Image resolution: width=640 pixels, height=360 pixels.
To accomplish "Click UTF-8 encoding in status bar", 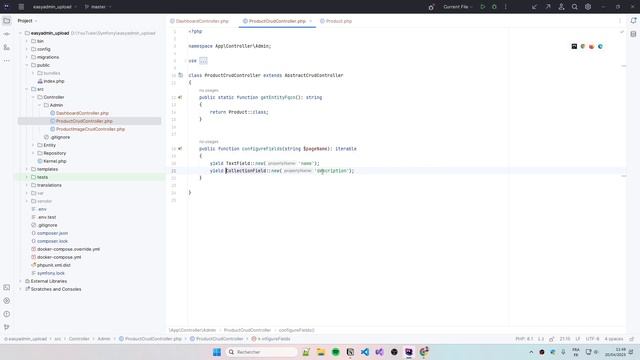I will (x=592, y=339).
